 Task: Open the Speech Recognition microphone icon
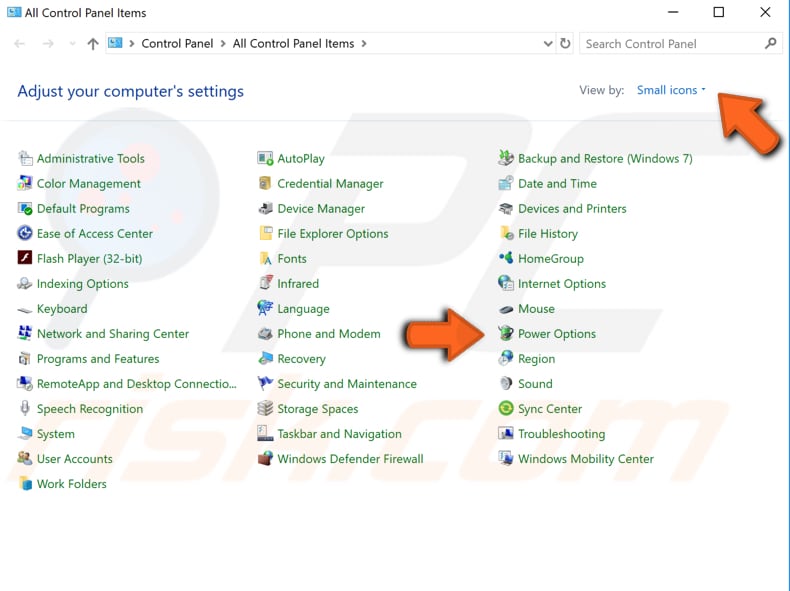(25, 409)
